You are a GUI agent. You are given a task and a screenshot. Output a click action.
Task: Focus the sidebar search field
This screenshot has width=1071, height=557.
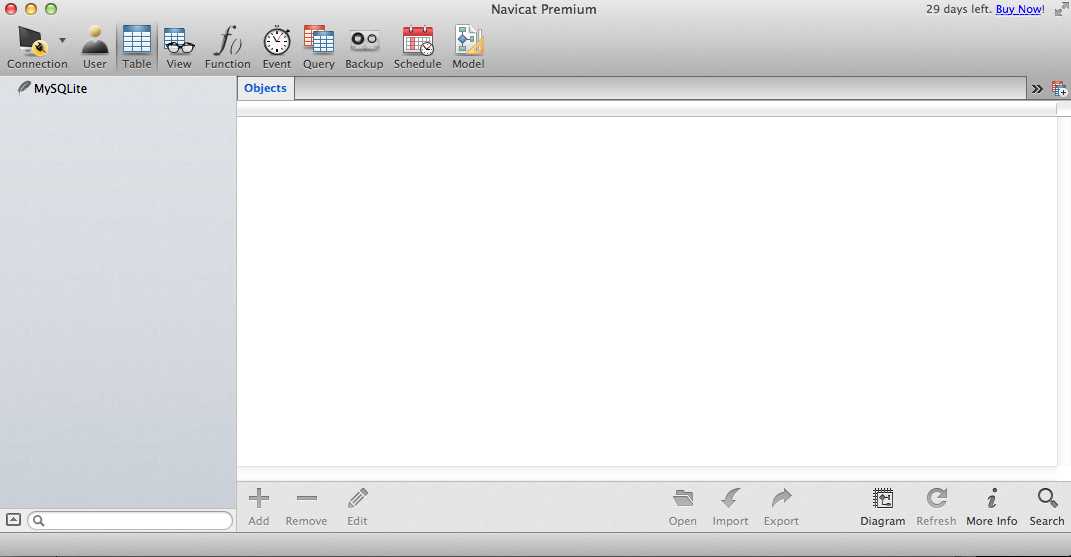[130, 521]
